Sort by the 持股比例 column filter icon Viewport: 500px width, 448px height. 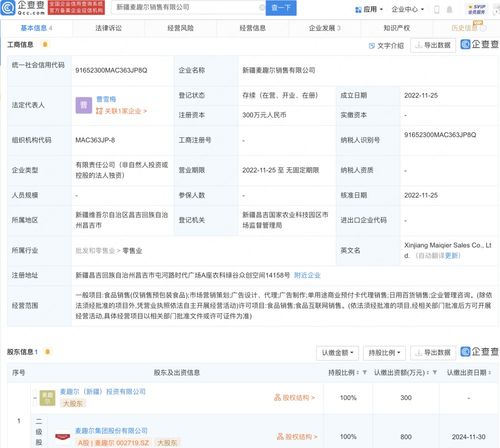click(x=364, y=372)
